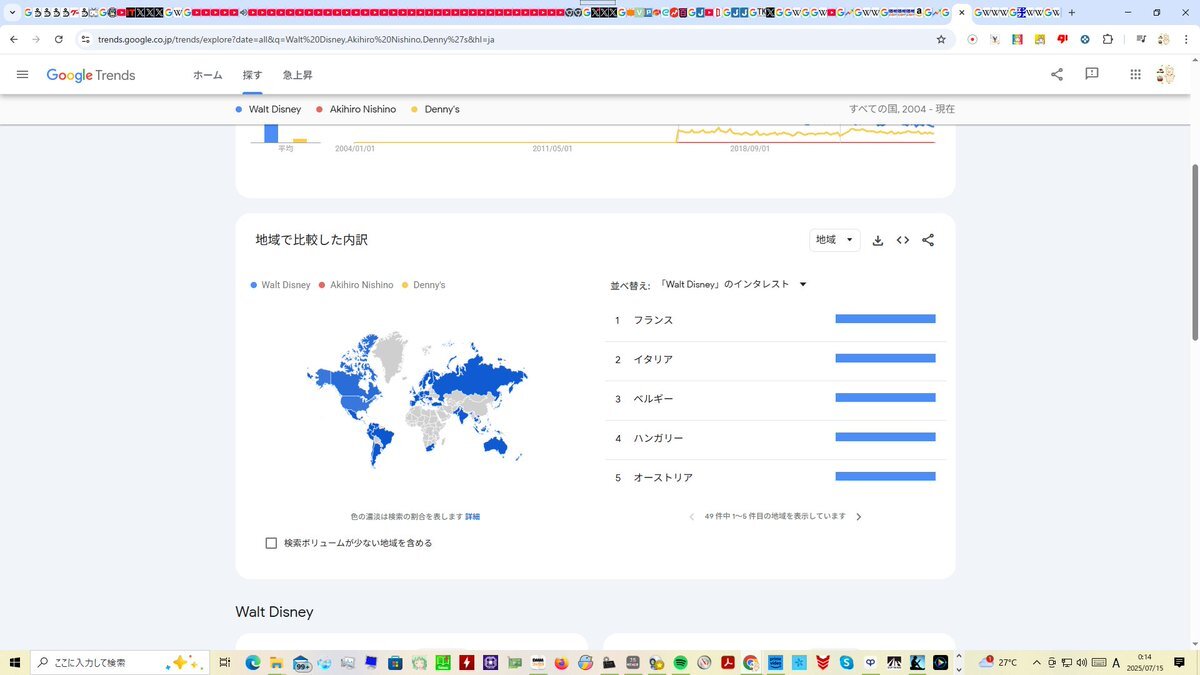Viewport: 1200px width, 675px height.
Task: Launch Microsoft Edge from taskbar
Action: point(253,662)
